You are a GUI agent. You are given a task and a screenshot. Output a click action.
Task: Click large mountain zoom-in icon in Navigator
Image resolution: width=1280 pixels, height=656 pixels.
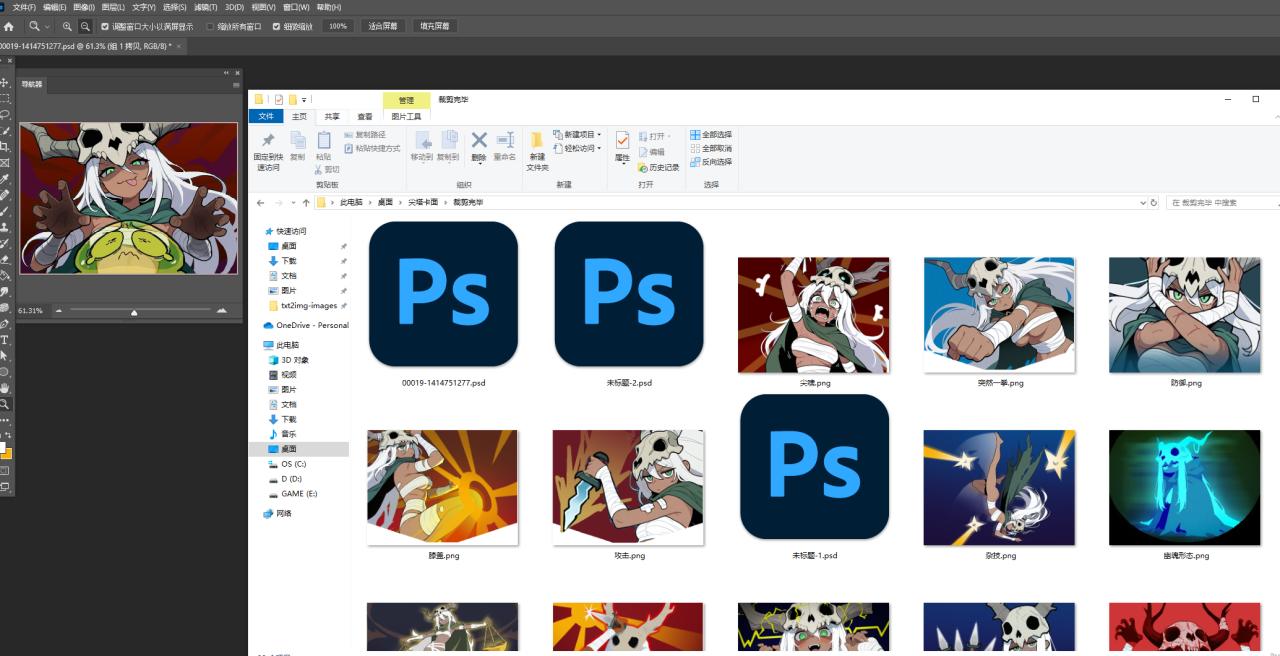pyautogui.click(x=222, y=311)
